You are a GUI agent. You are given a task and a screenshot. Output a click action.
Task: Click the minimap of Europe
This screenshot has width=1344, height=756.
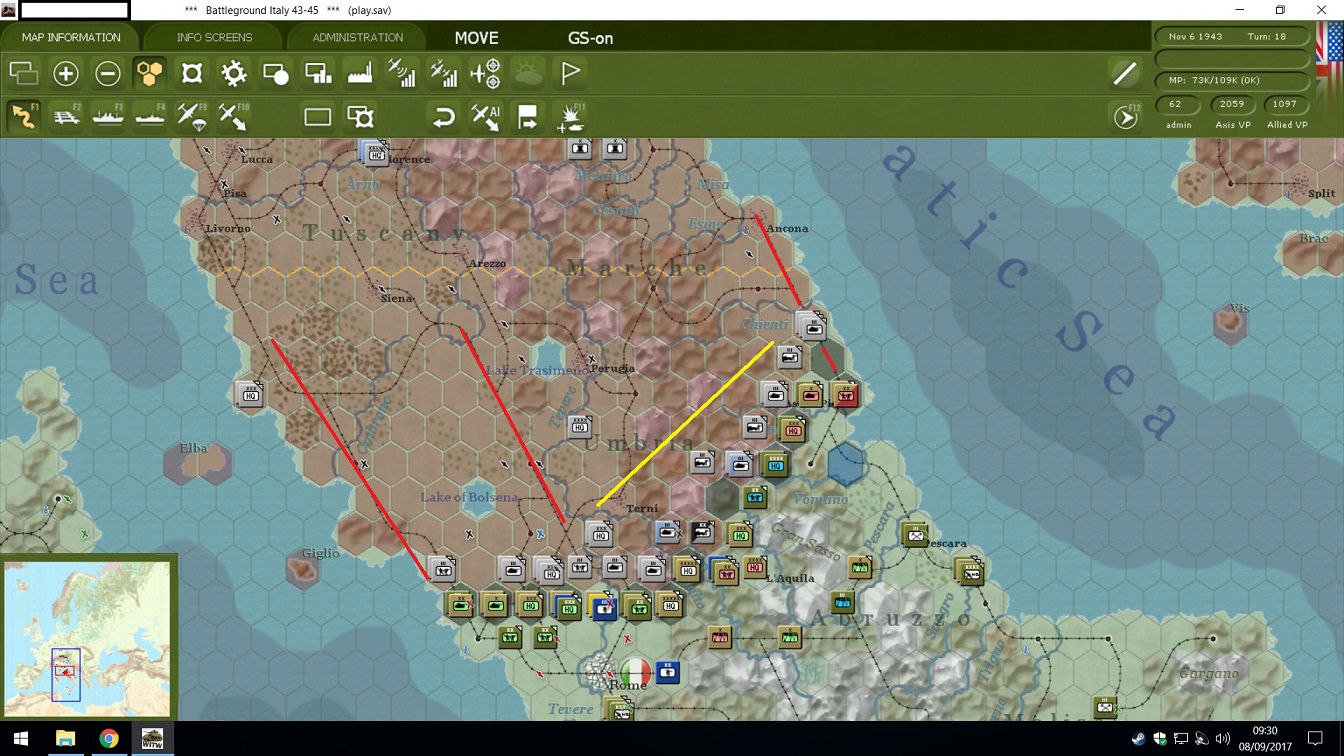click(x=87, y=638)
